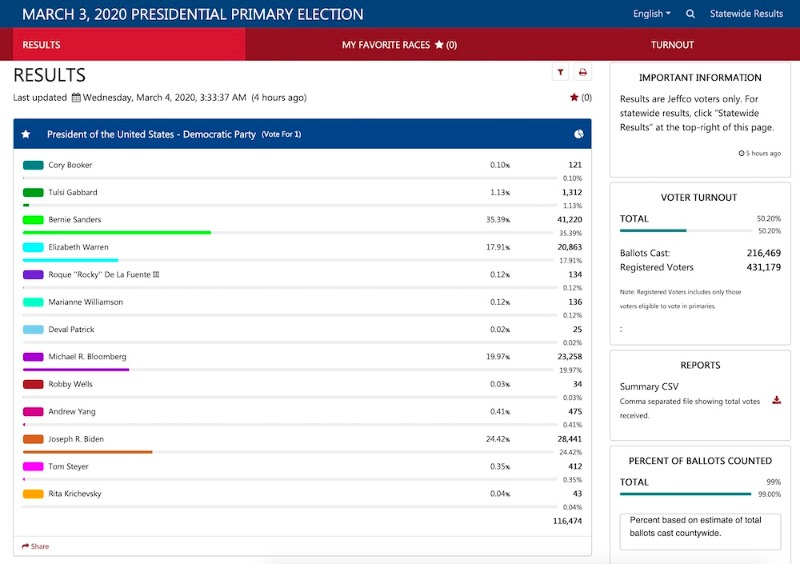This screenshot has height=564, width=800.
Task: Download the Summary CSV report
Action: coord(776,401)
